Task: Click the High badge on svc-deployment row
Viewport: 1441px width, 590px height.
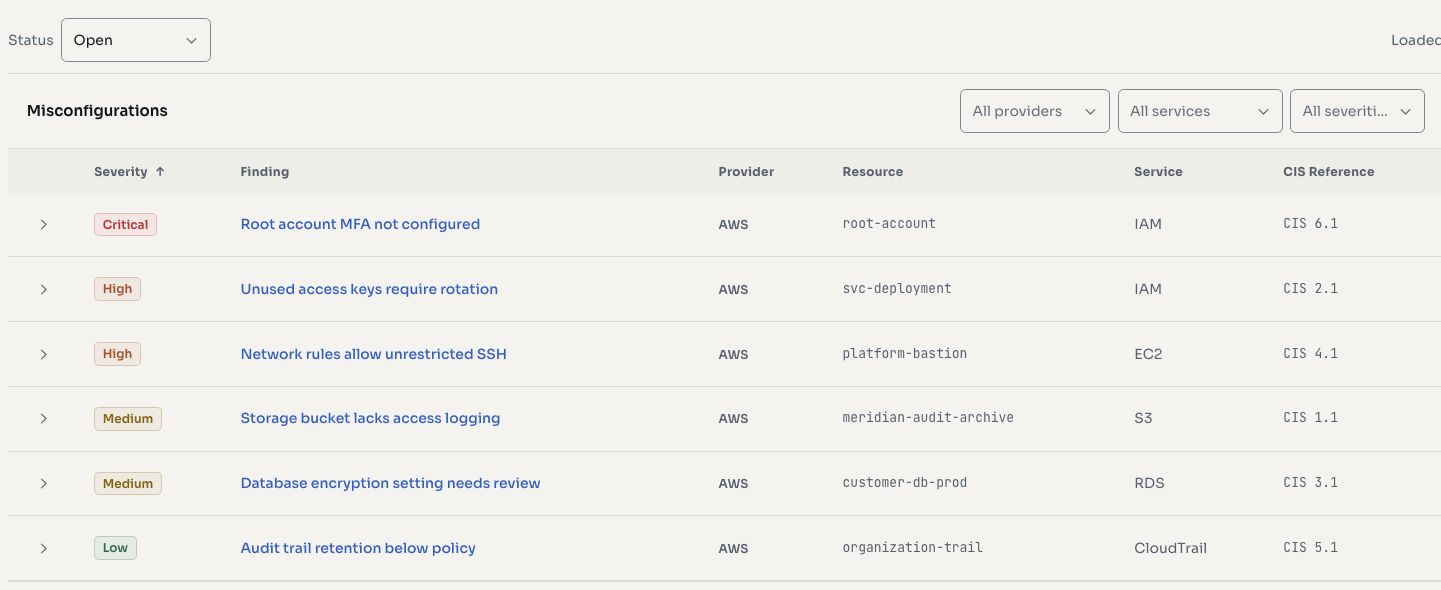Action: (x=117, y=289)
